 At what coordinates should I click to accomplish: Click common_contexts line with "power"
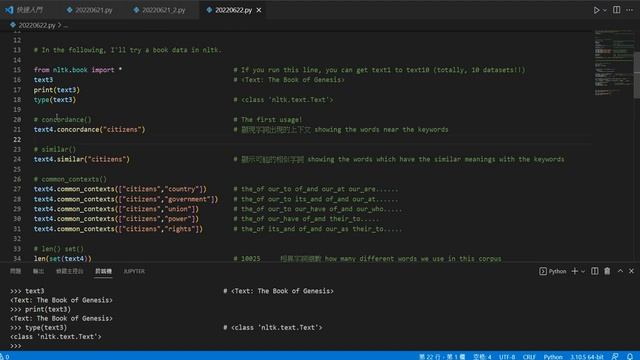coord(116,219)
